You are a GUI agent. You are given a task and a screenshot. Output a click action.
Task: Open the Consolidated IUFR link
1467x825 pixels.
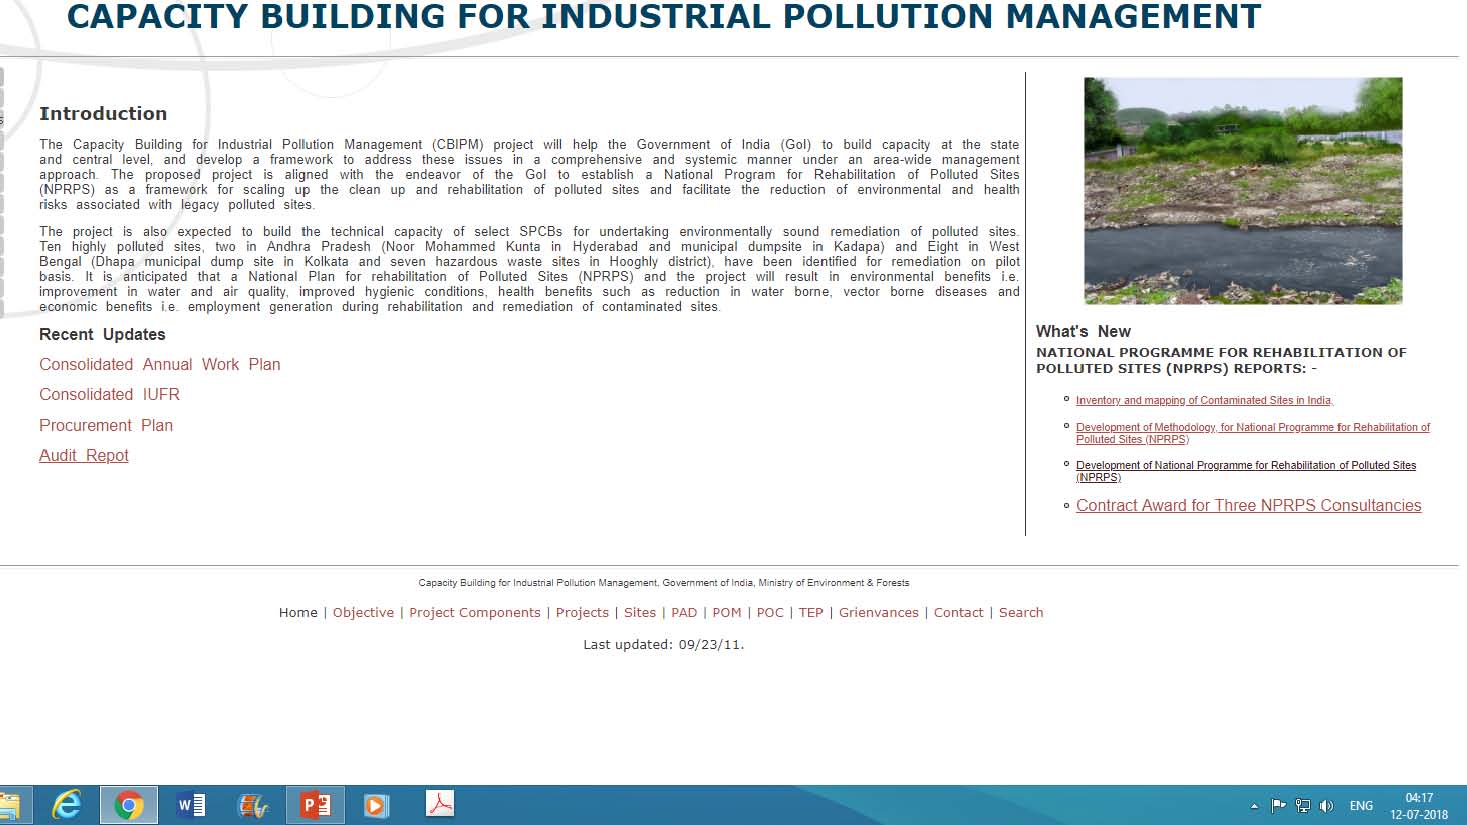coord(110,395)
